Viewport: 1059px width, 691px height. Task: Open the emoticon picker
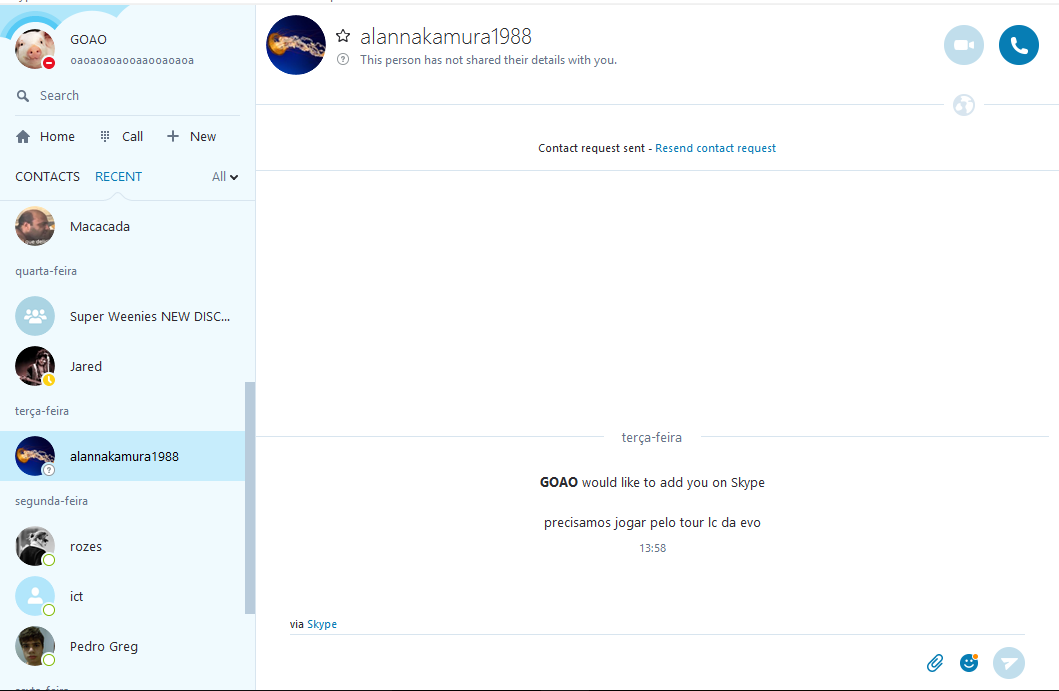(x=969, y=663)
